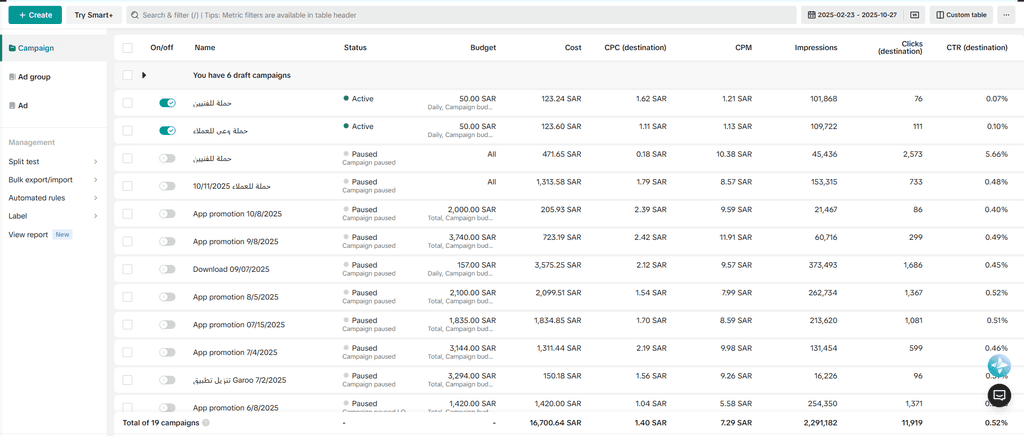This screenshot has width=1024, height=436.
Task: Disable the first active campaign toggle
Action: click(167, 103)
